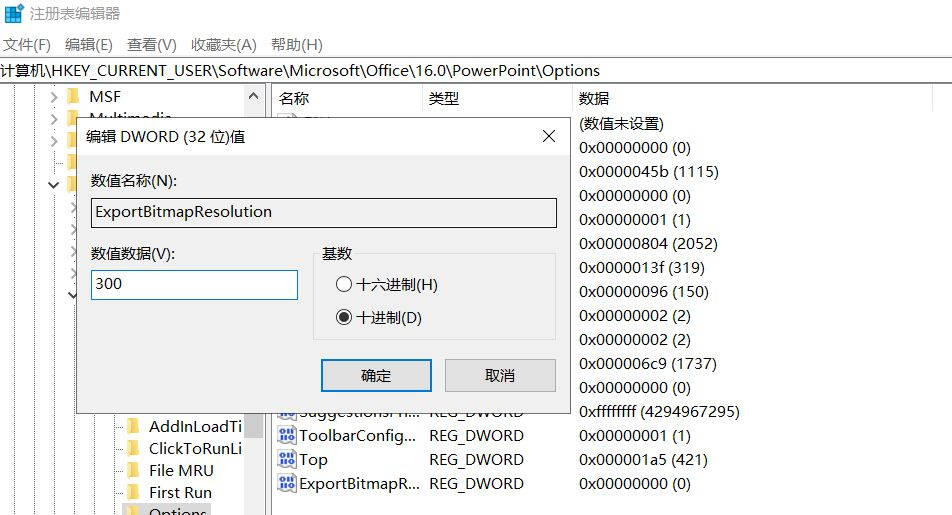Click the 0x00000804 (2052) data cell
Screen dimensions: 952x515
tap(648, 244)
